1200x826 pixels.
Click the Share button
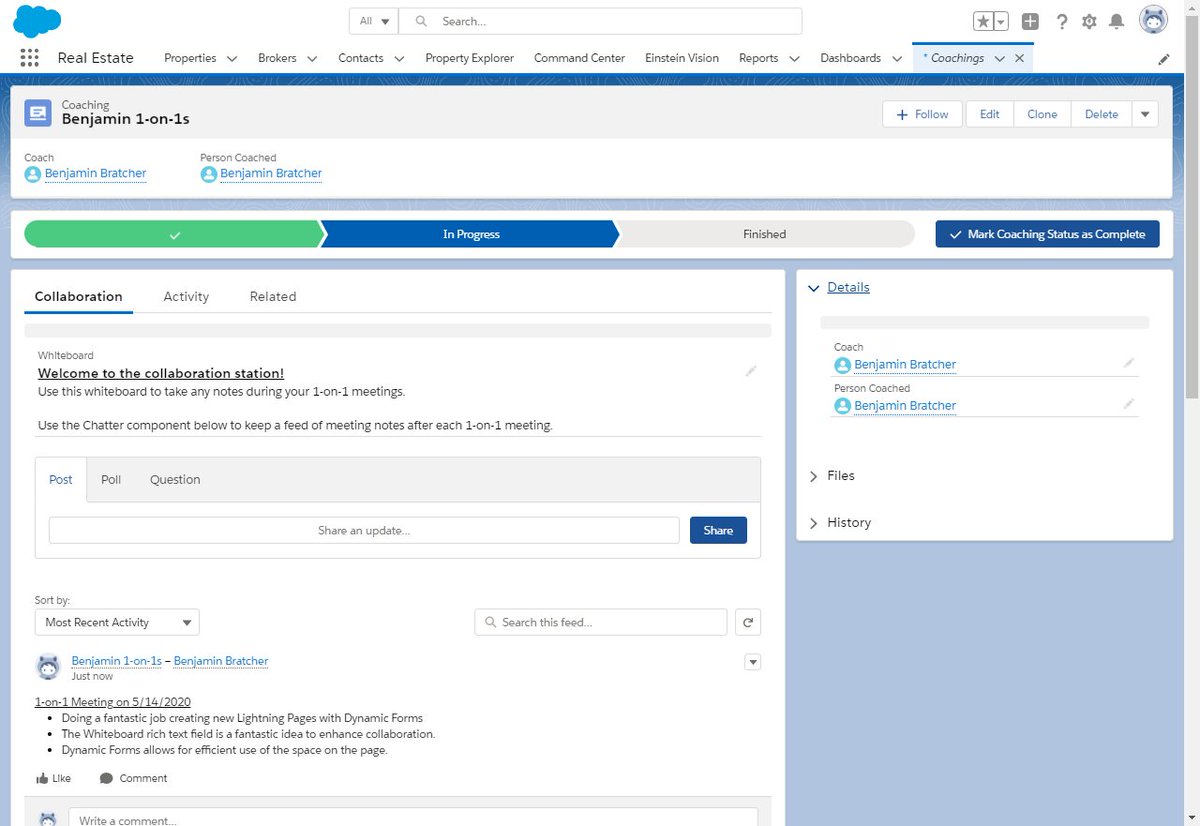click(718, 530)
